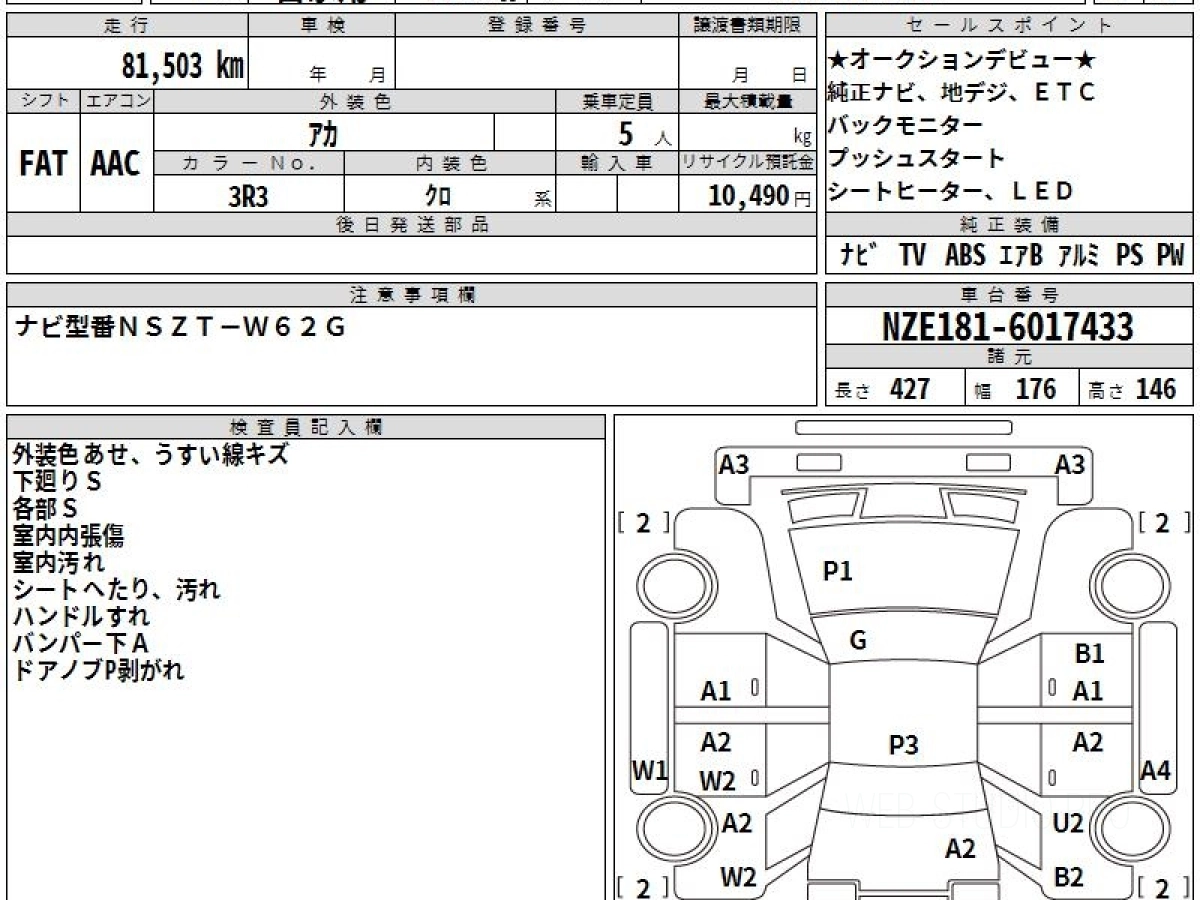Click the P3 mark on the roof
This screenshot has height=900, width=1200.
pos(903,744)
